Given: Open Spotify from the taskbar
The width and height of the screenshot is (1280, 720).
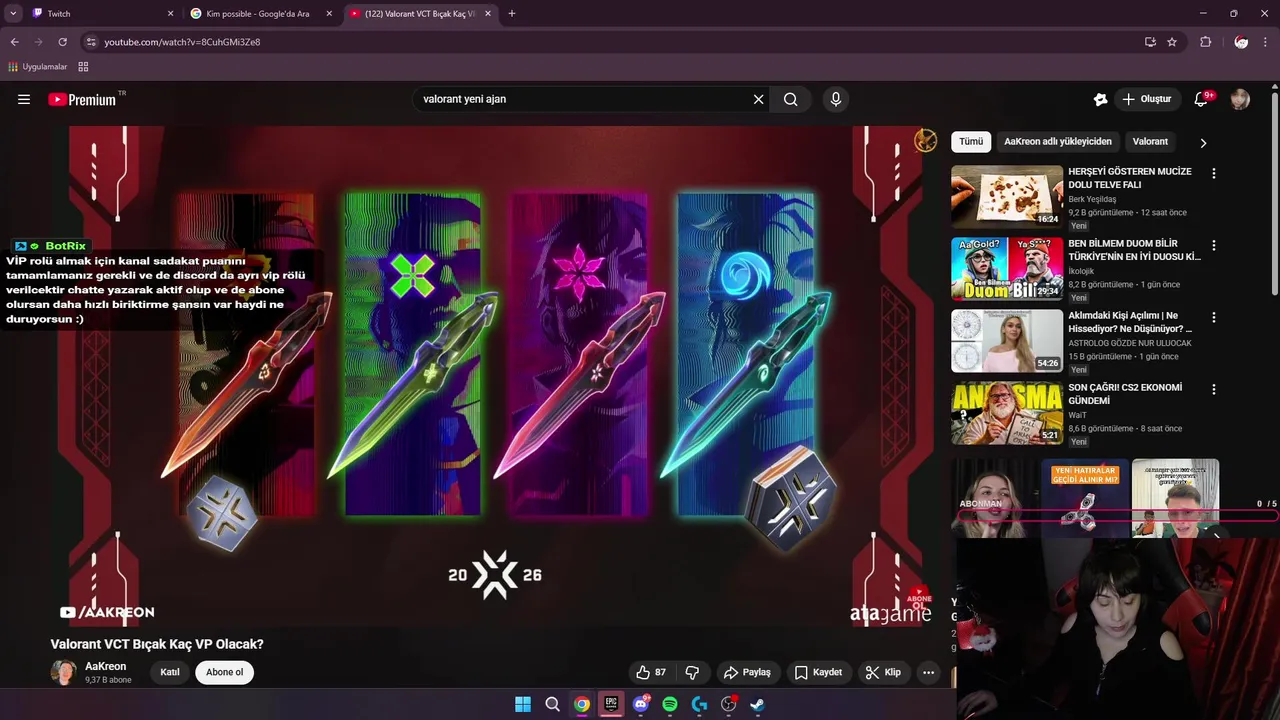Looking at the screenshot, I should click(x=670, y=704).
